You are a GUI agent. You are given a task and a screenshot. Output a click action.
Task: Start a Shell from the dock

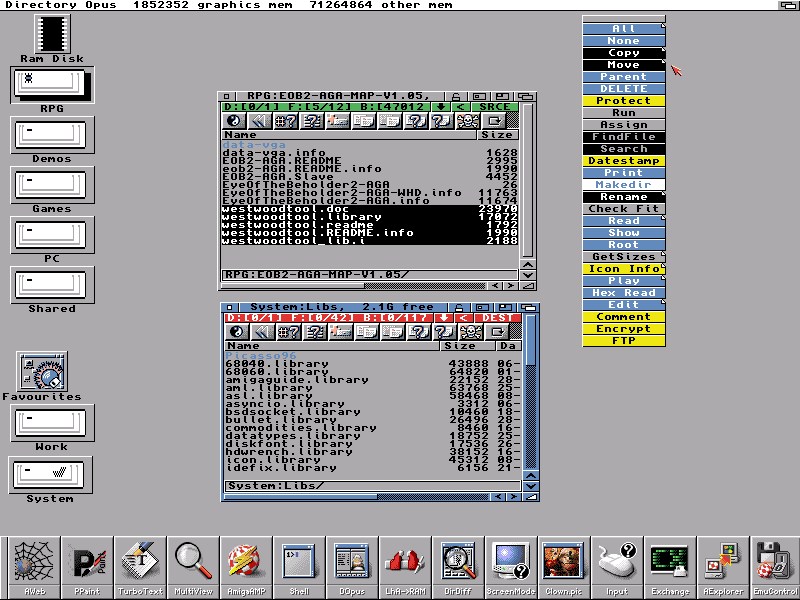coord(297,563)
